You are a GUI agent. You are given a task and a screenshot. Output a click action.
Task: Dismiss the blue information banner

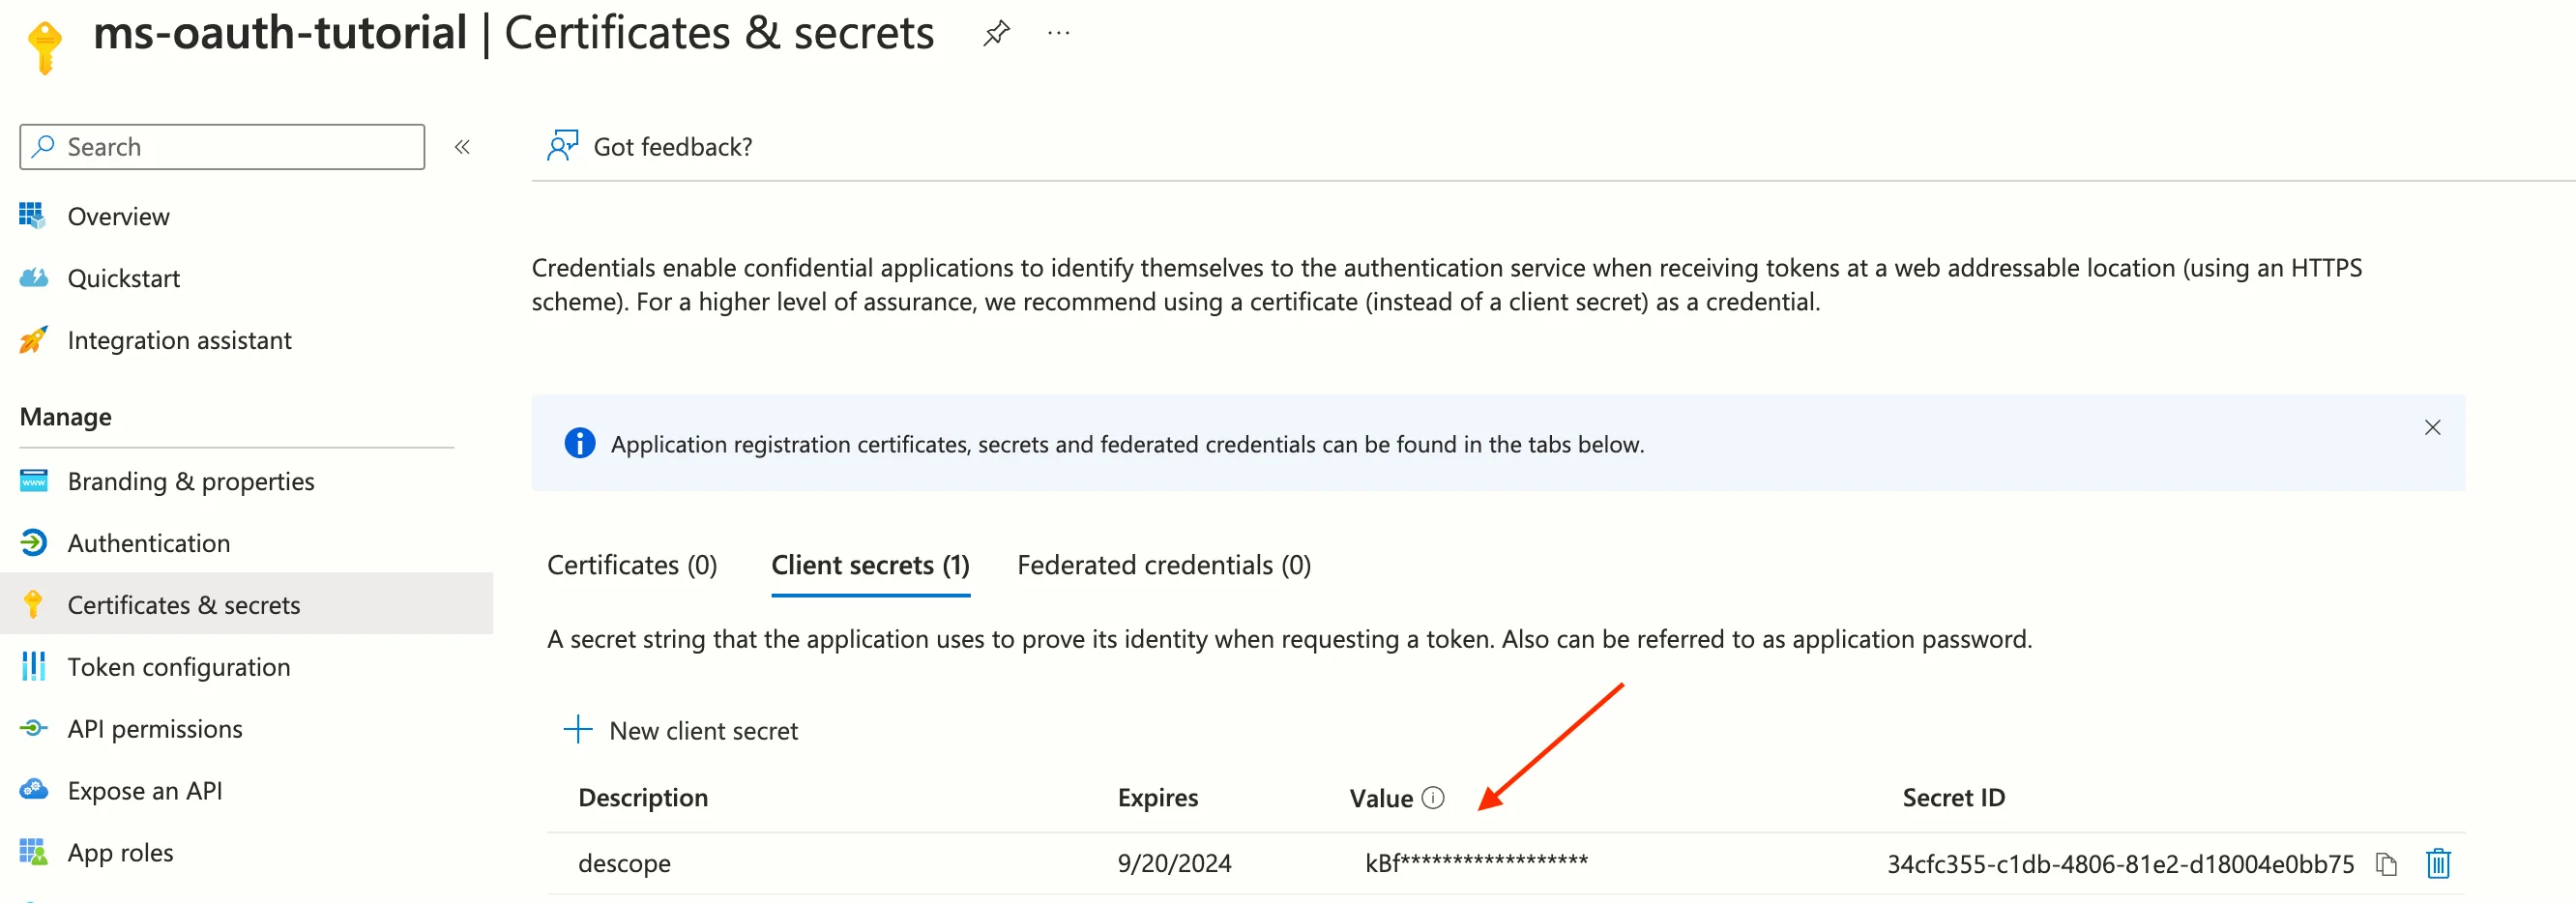pos(2433,427)
